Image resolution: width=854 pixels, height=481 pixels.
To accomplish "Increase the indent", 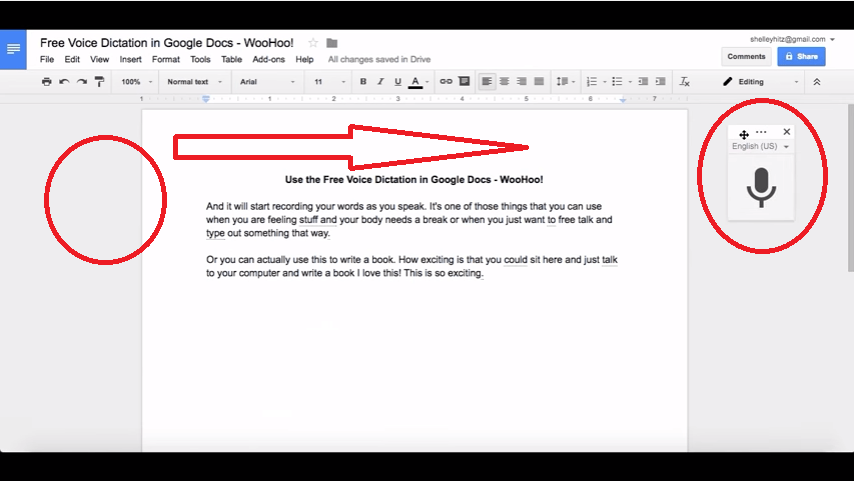I will (x=661, y=82).
